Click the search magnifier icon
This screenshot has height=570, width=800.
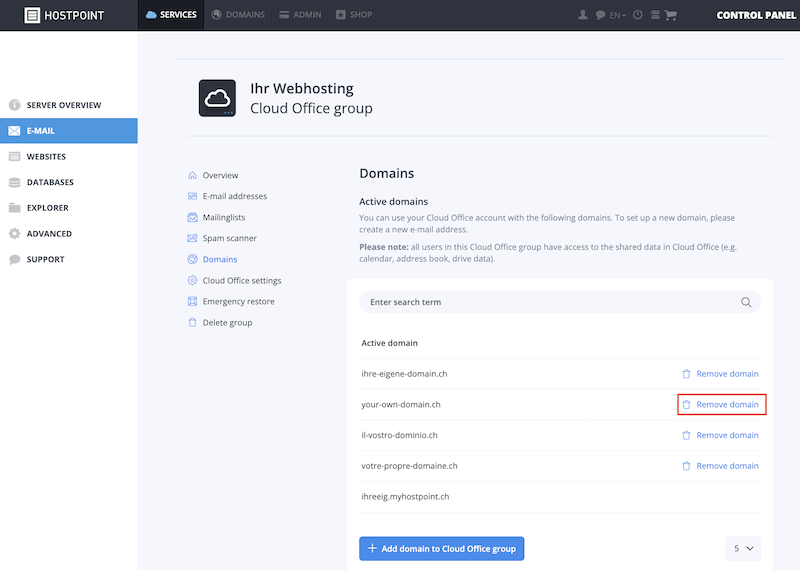746,302
